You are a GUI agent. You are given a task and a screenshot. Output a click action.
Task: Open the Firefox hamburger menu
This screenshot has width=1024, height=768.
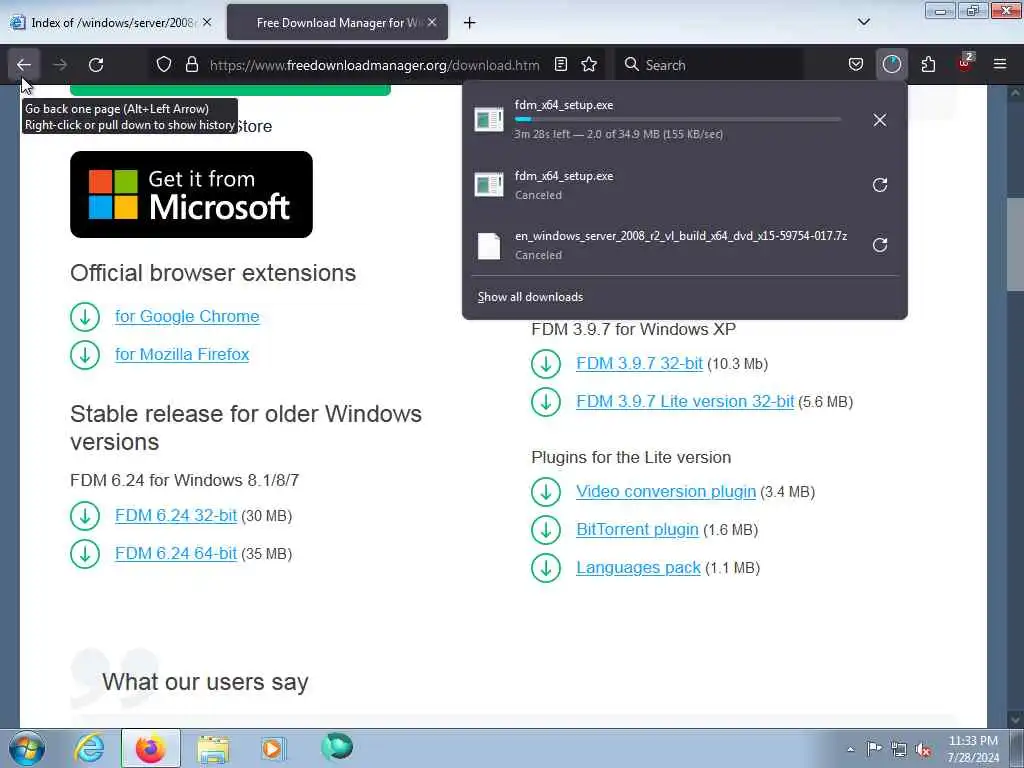pyautogui.click(x=1000, y=65)
